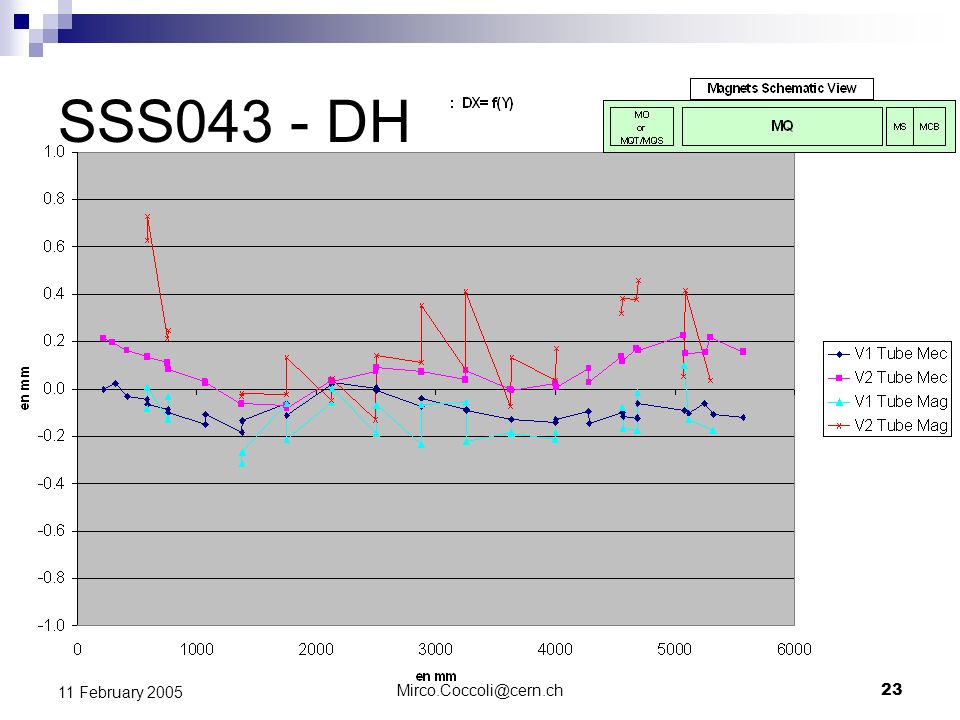The height and width of the screenshot is (720, 960).
Task: Click the y-axis label -0.8
Action: 51,578
